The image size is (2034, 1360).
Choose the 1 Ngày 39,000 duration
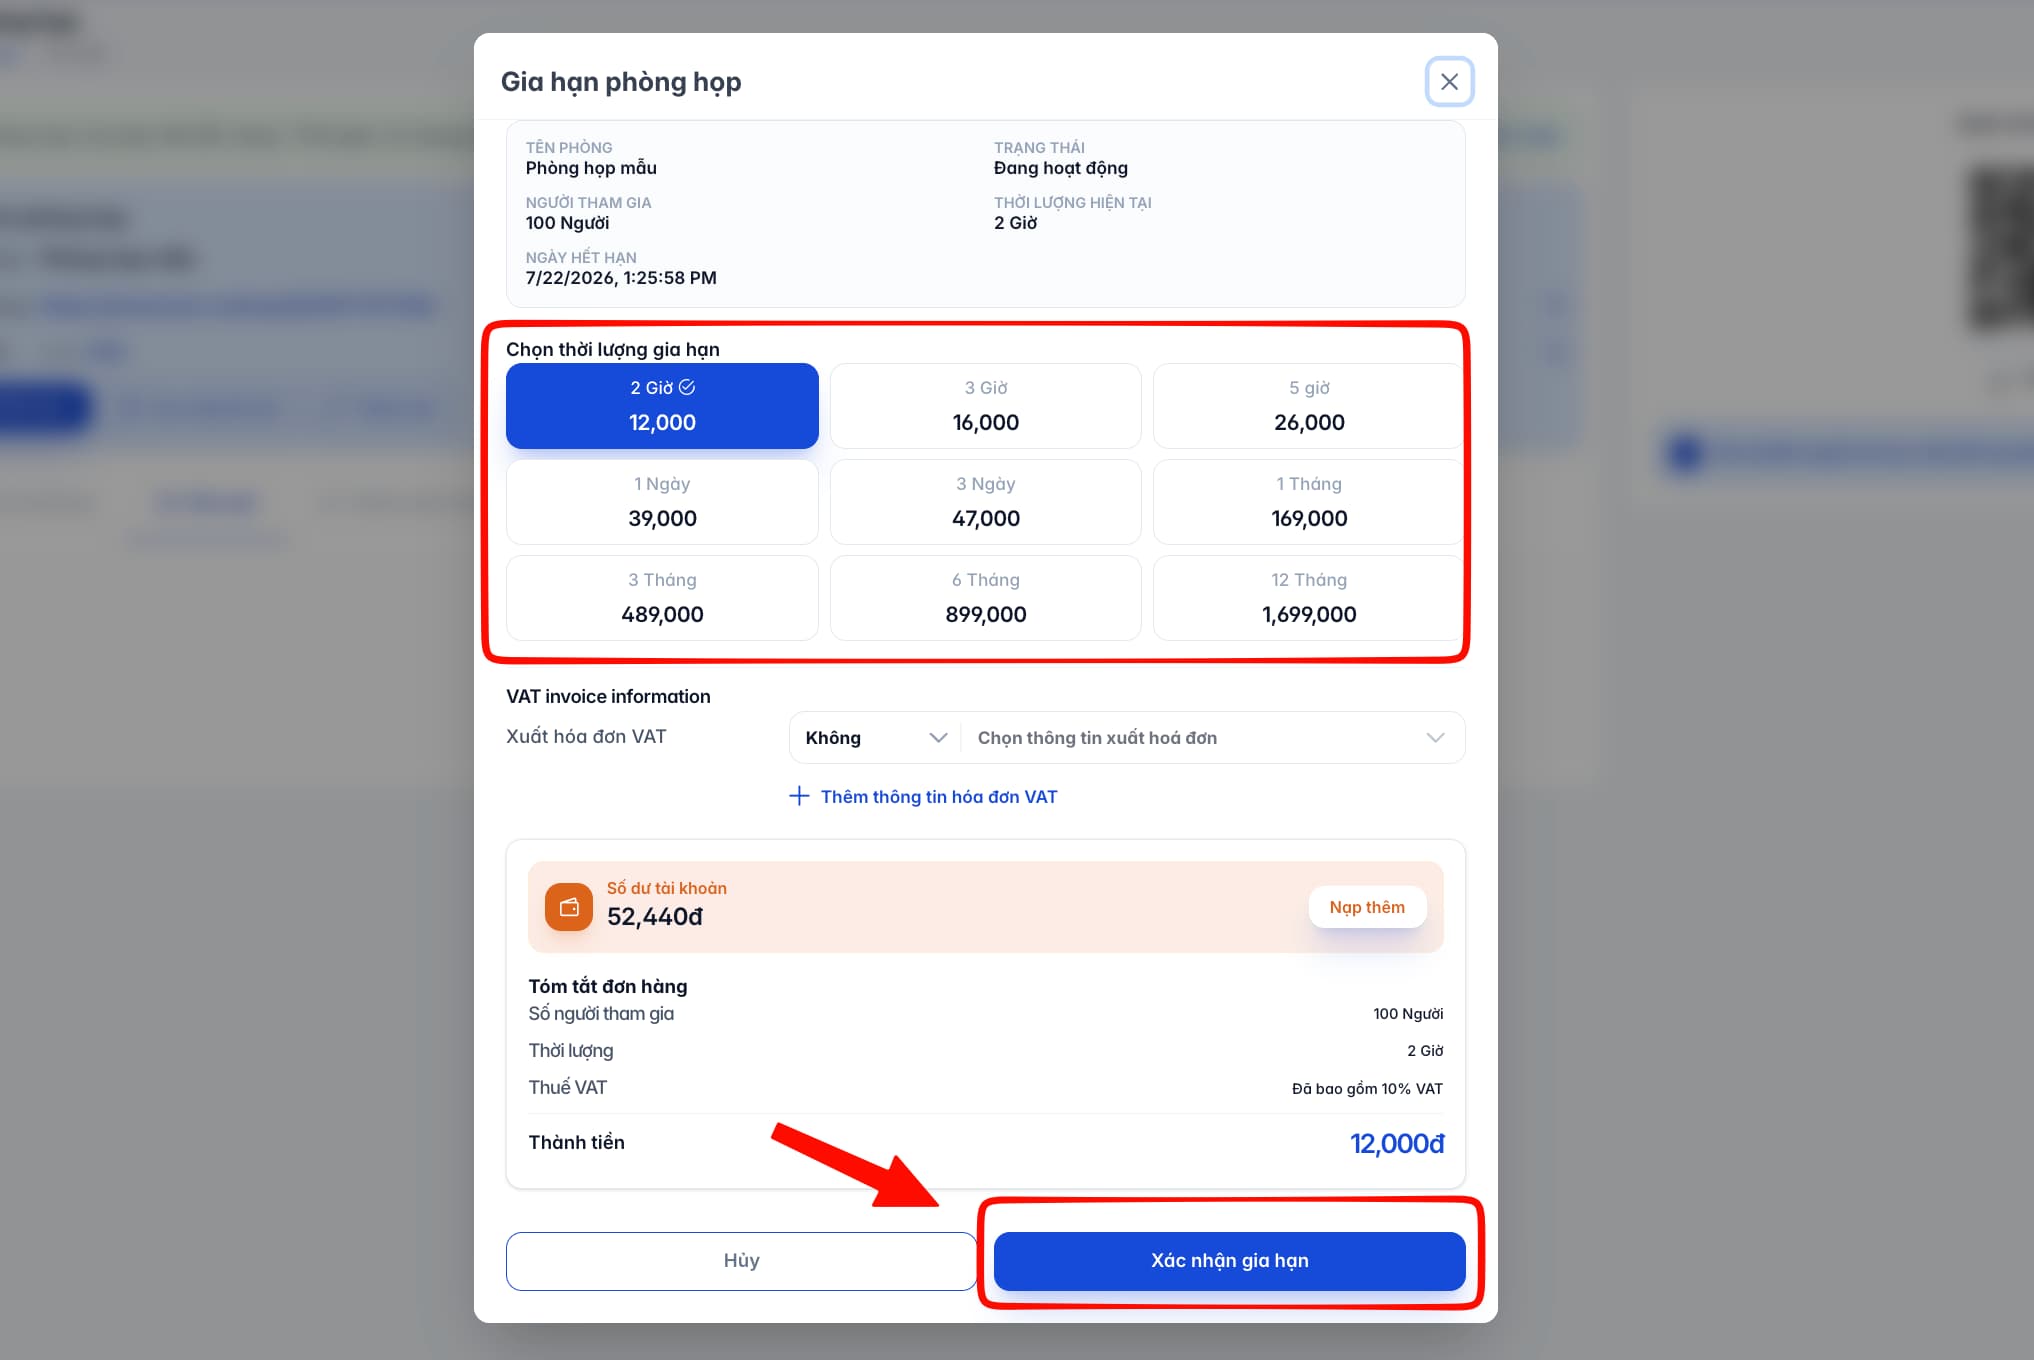[x=662, y=502]
